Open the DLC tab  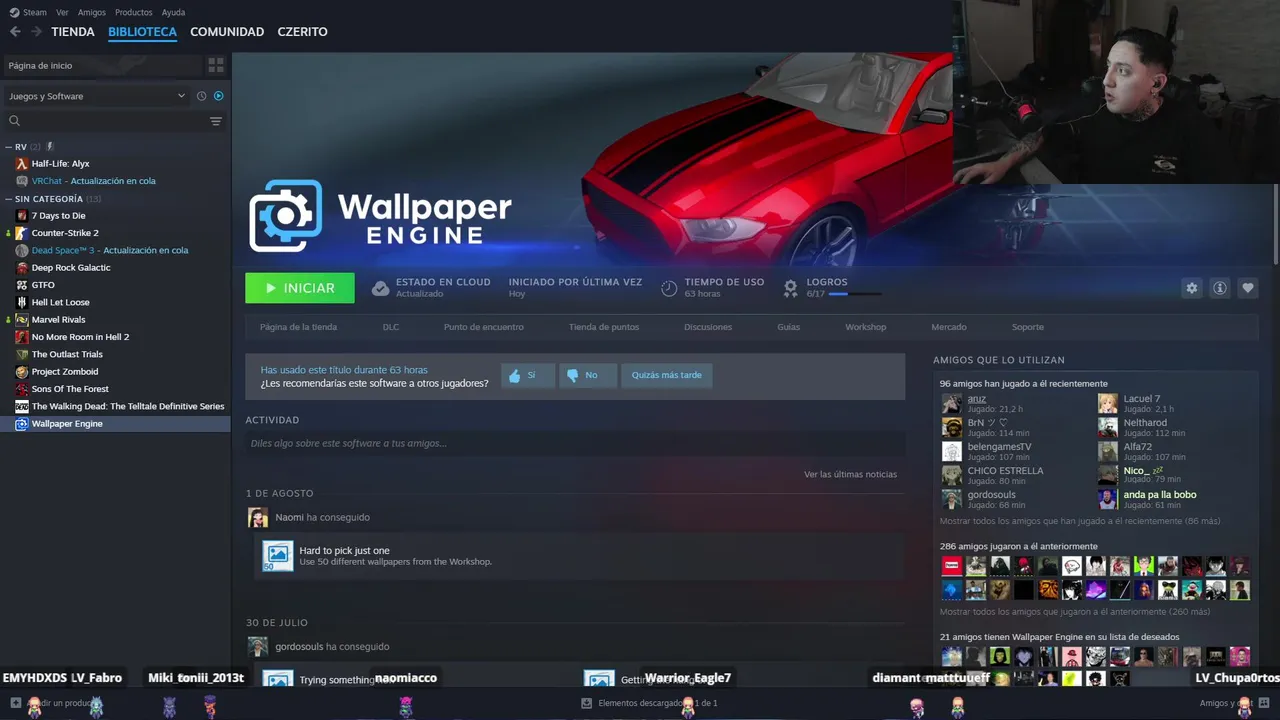click(x=391, y=327)
